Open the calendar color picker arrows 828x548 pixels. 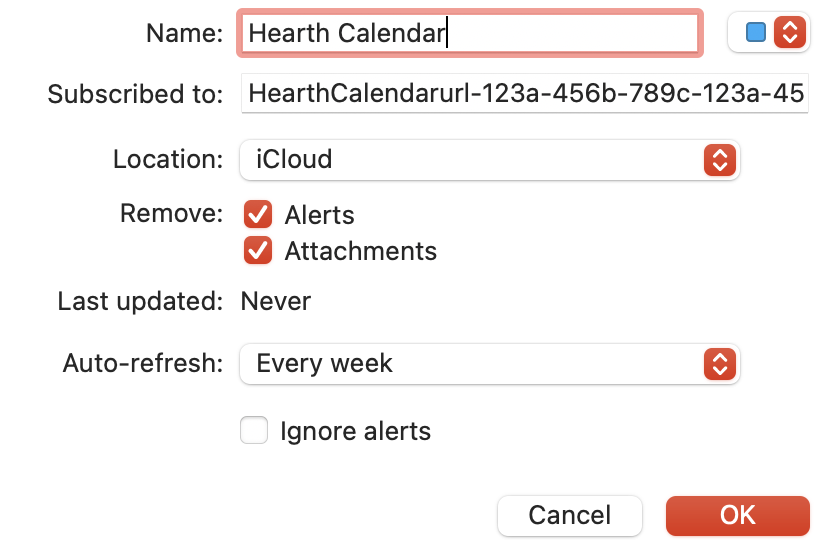click(789, 33)
